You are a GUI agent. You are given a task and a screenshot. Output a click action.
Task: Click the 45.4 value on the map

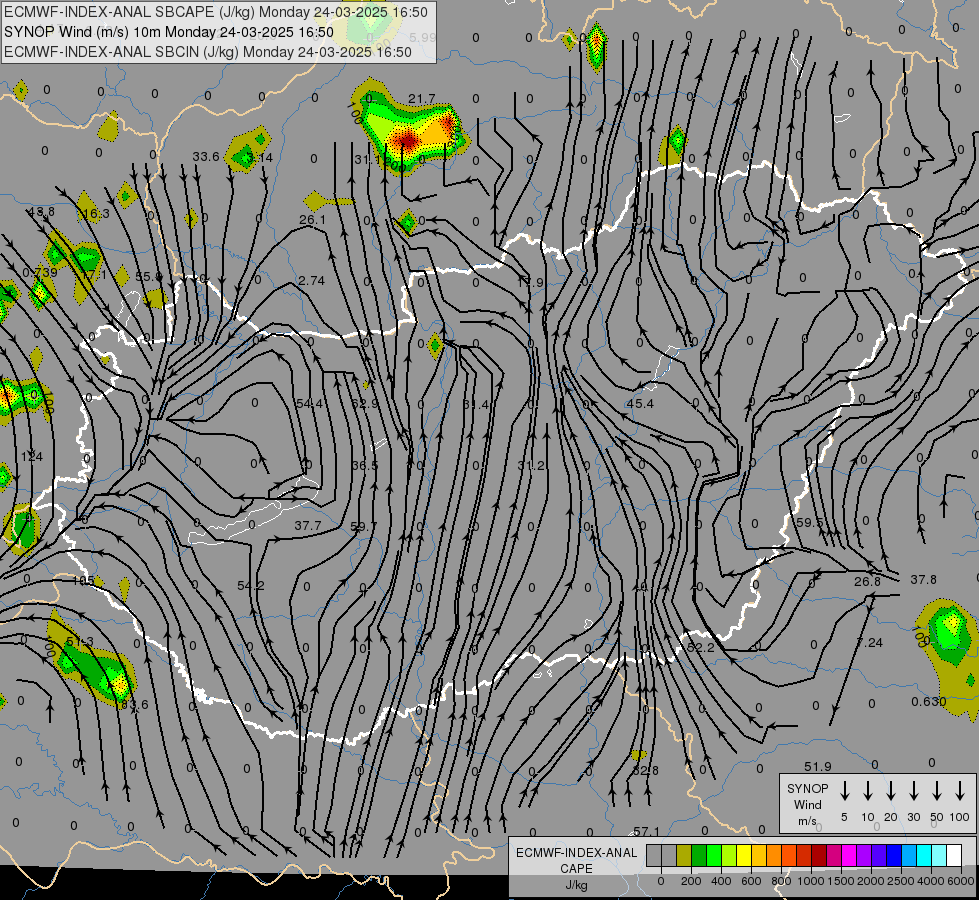[640, 403]
